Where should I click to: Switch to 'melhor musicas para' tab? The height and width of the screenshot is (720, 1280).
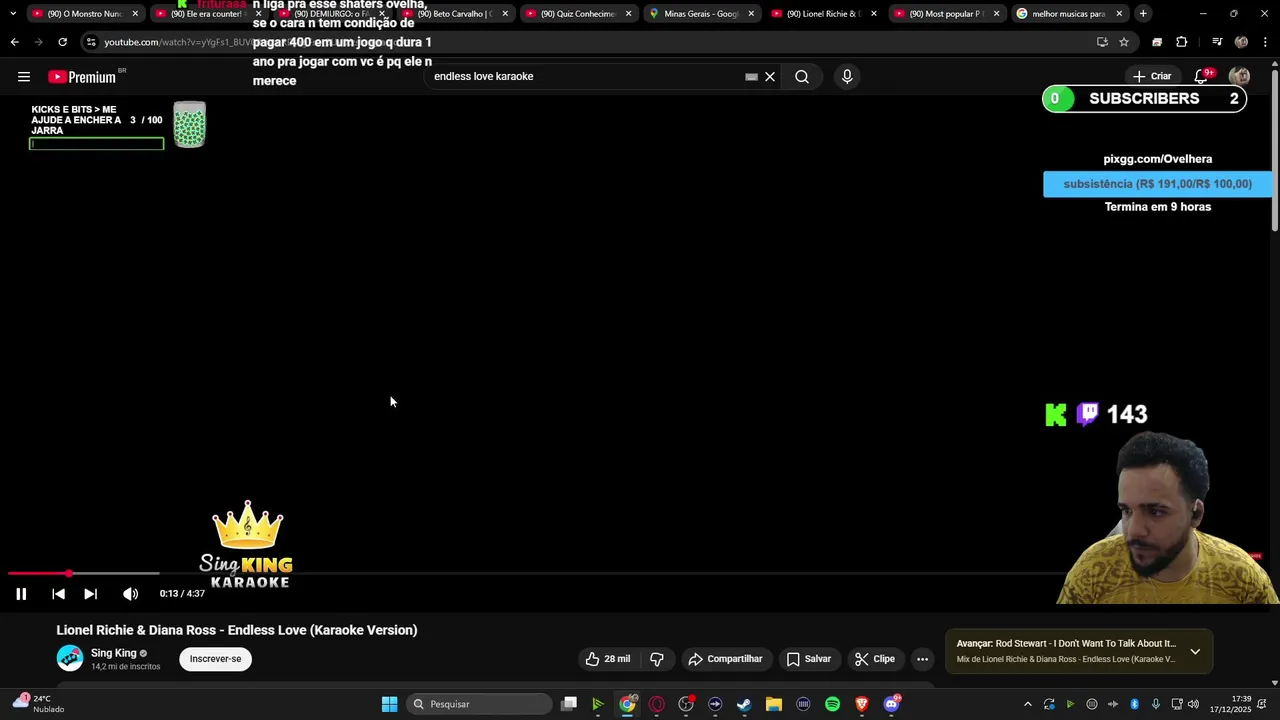click(x=1068, y=14)
